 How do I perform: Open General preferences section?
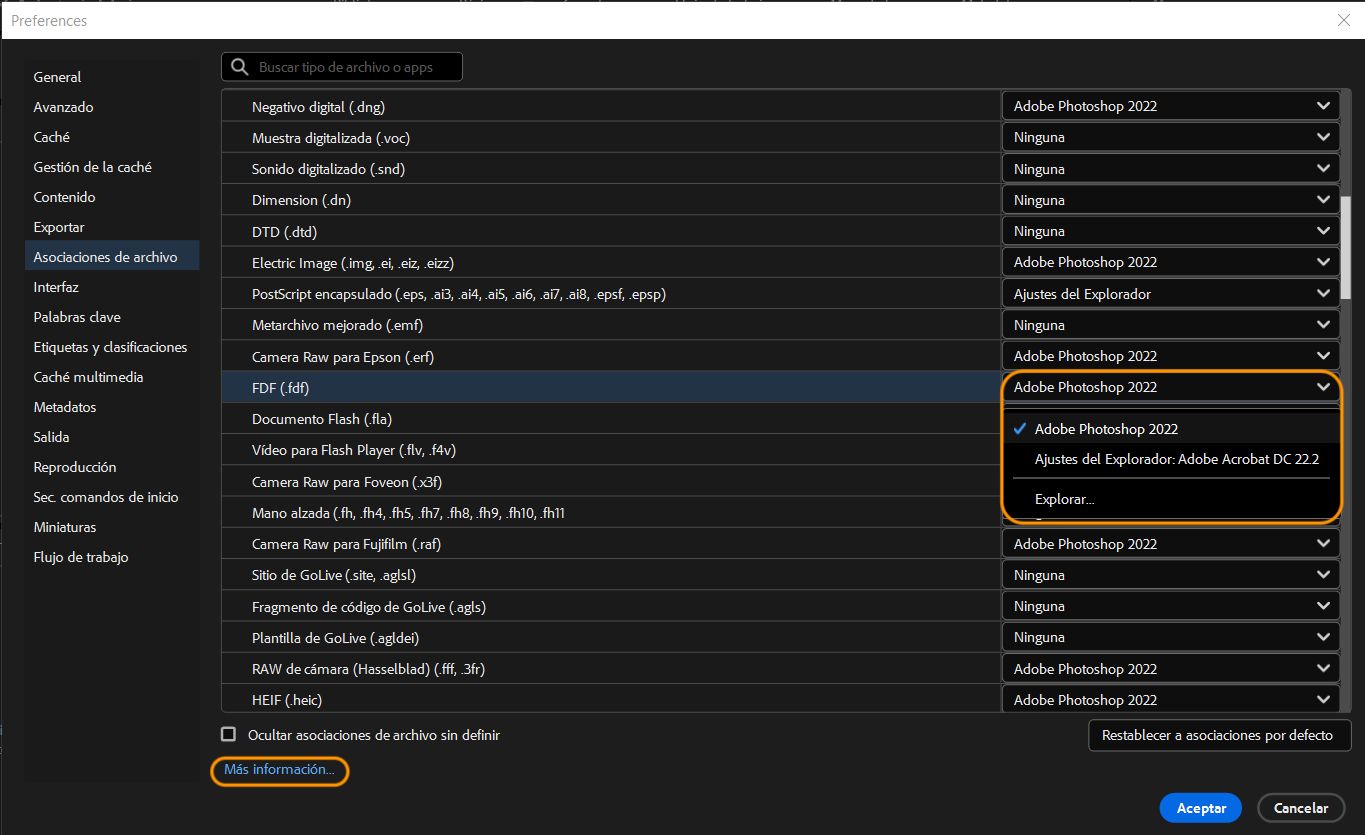coord(112,77)
